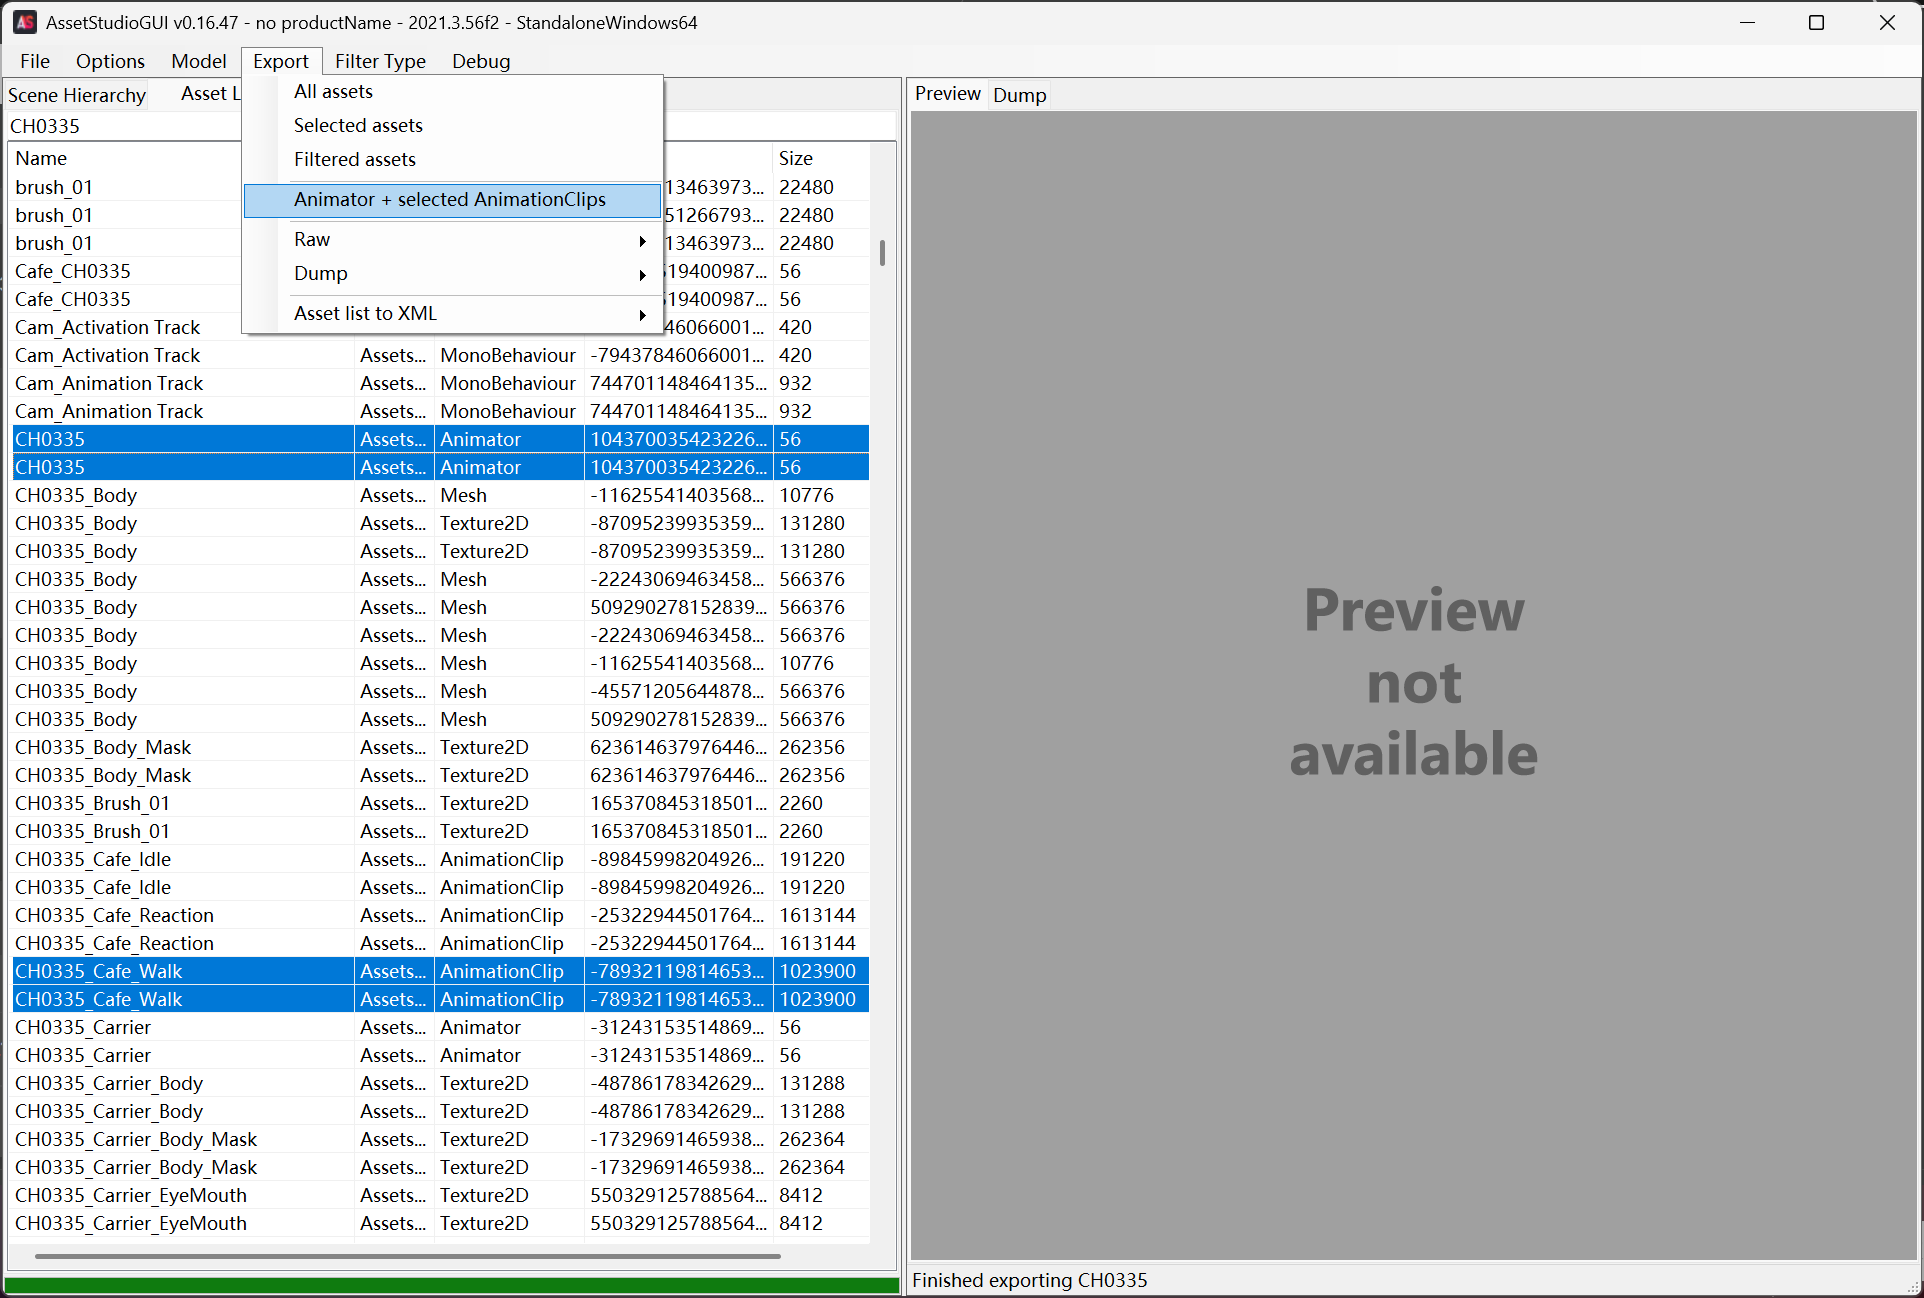The image size is (1924, 1298).
Task: Click Selected assets in Export menu
Action: pyautogui.click(x=358, y=126)
